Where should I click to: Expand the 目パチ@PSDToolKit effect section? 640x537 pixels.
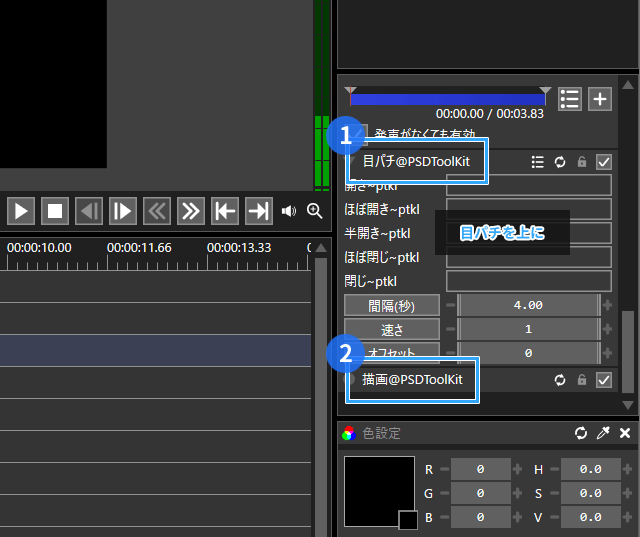pos(352,161)
